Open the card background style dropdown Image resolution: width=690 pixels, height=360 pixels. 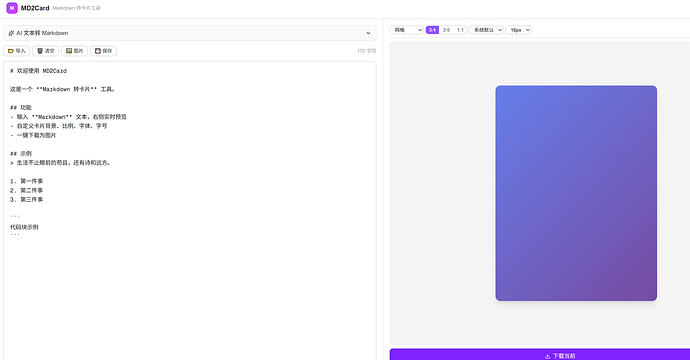(x=407, y=30)
